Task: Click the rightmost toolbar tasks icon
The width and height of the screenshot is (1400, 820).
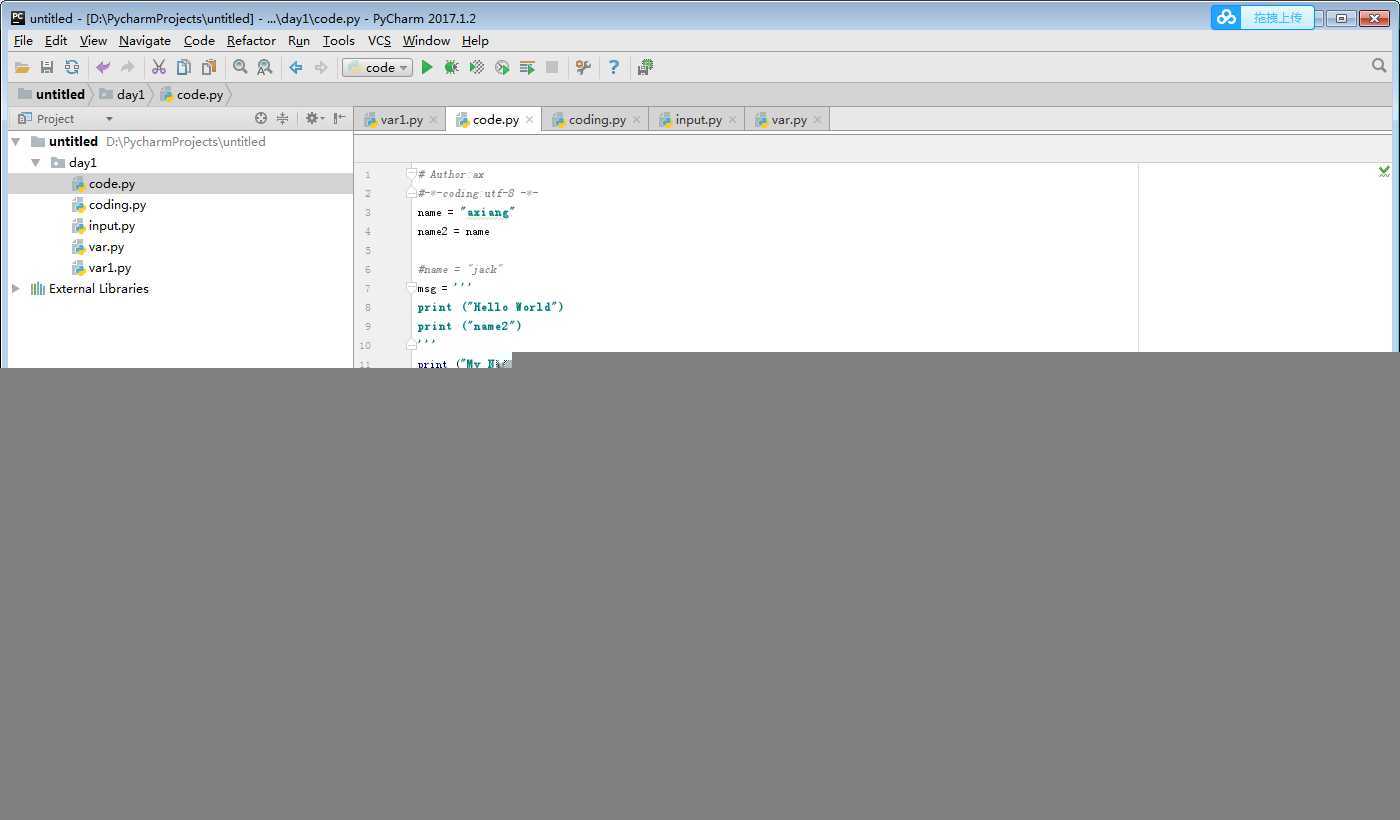Action: coord(645,67)
